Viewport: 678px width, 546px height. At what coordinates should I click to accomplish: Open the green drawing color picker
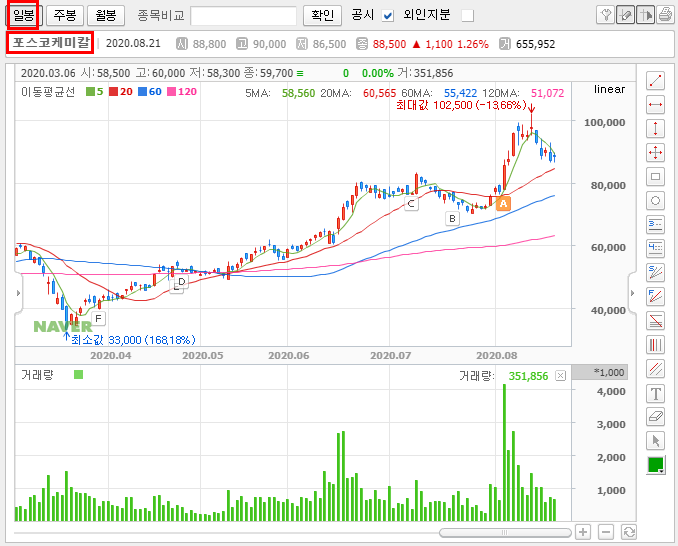tap(656, 465)
